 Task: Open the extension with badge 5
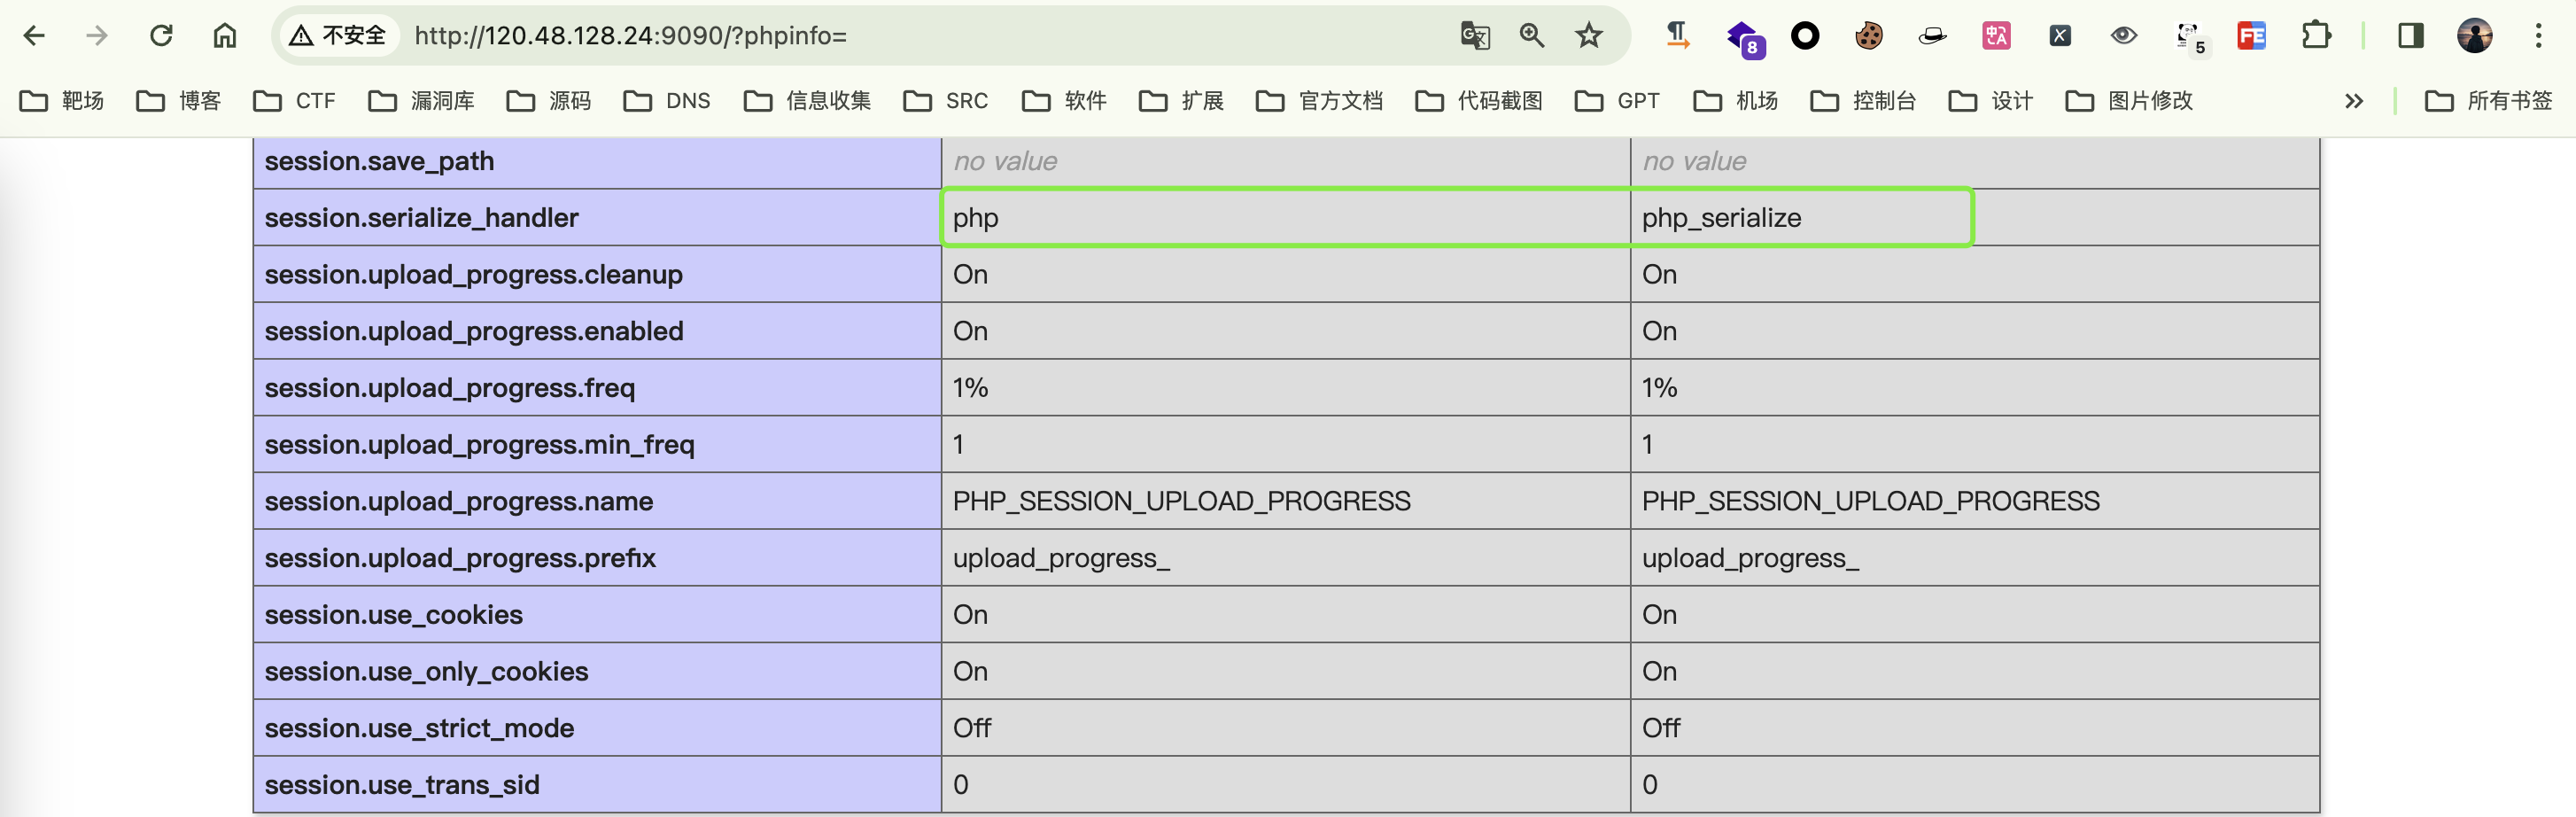[2190, 38]
